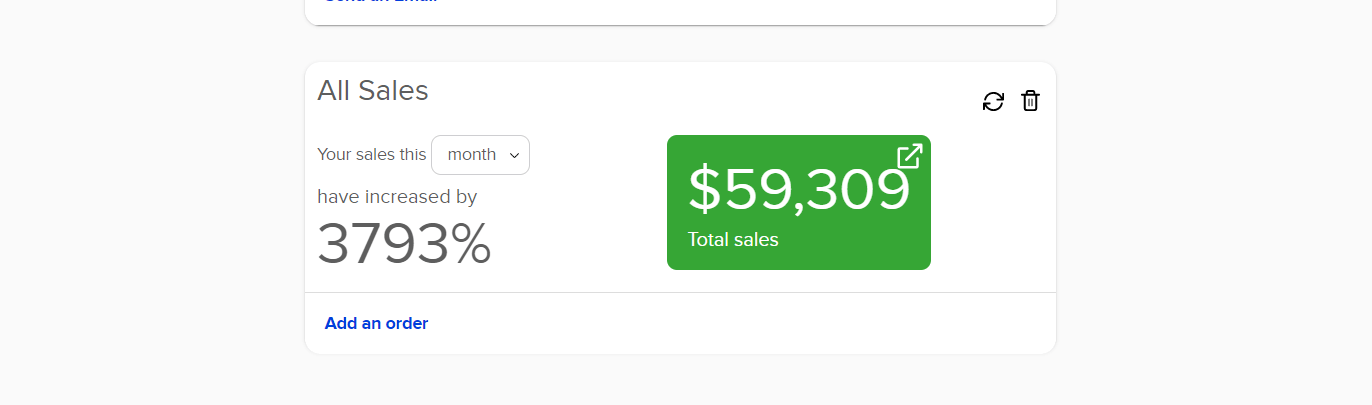This screenshot has height=405, width=1372.
Task: Click the chevron arrow in the month selector
Action: pyautogui.click(x=514, y=155)
